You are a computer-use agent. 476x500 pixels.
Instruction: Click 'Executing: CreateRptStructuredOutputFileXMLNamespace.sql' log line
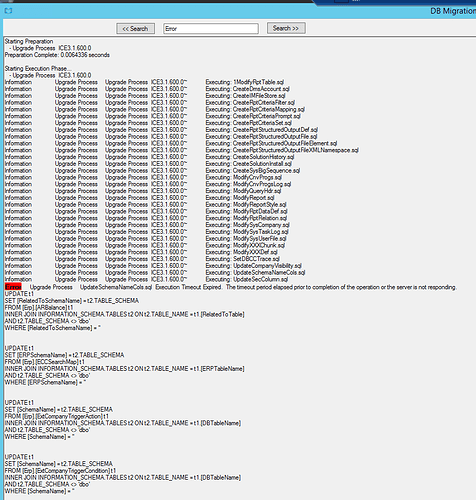[282, 150]
